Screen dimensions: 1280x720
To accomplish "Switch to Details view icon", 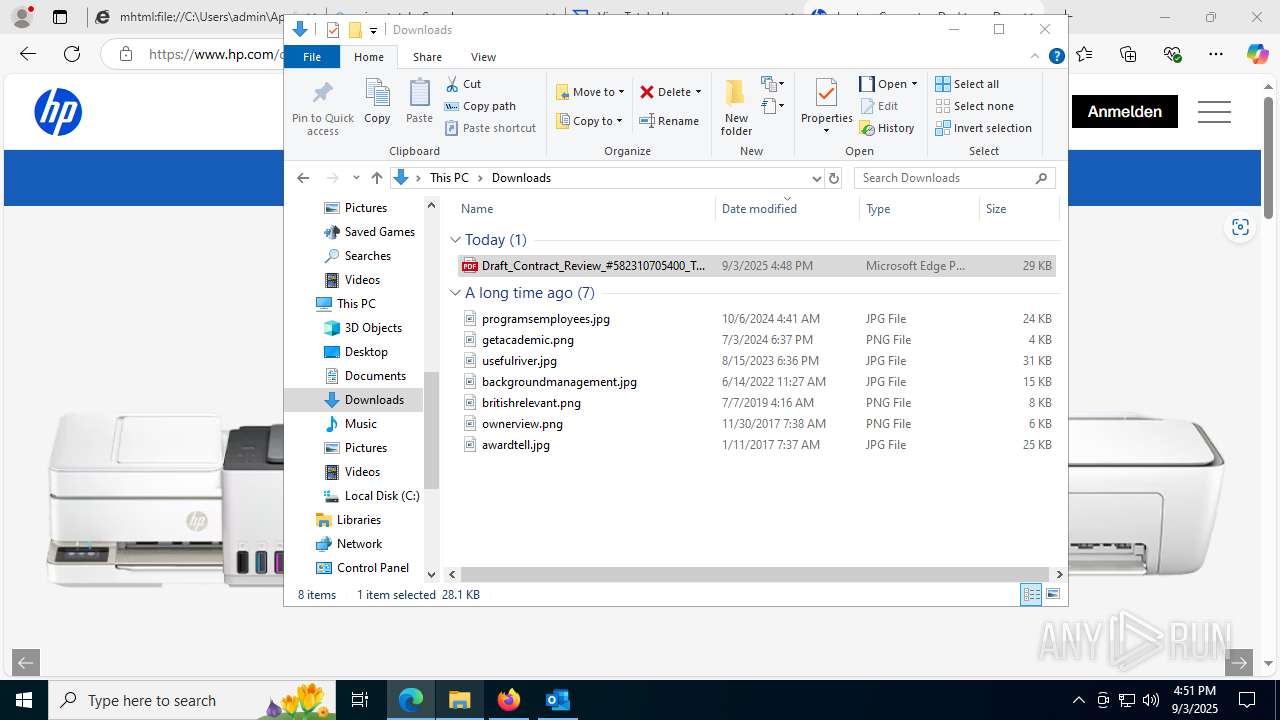I will point(1031,595).
